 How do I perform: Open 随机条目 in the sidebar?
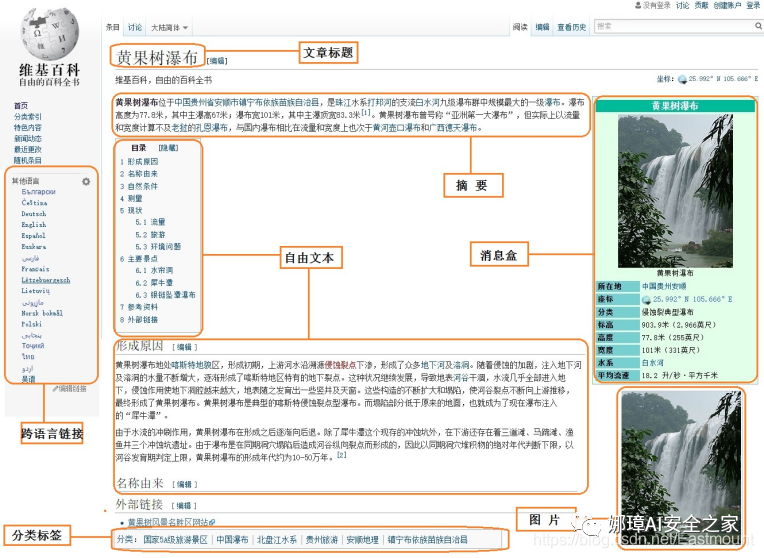(x=28, y=161)
